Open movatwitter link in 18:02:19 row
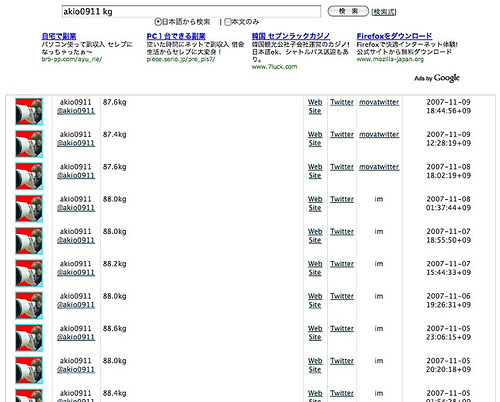 (x=379, y=167)
